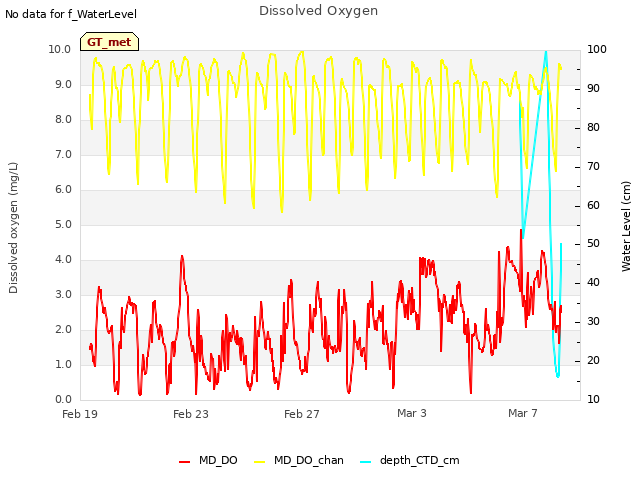
Task: Click the 5.0 left axis tick label
Action: [63, 224]
